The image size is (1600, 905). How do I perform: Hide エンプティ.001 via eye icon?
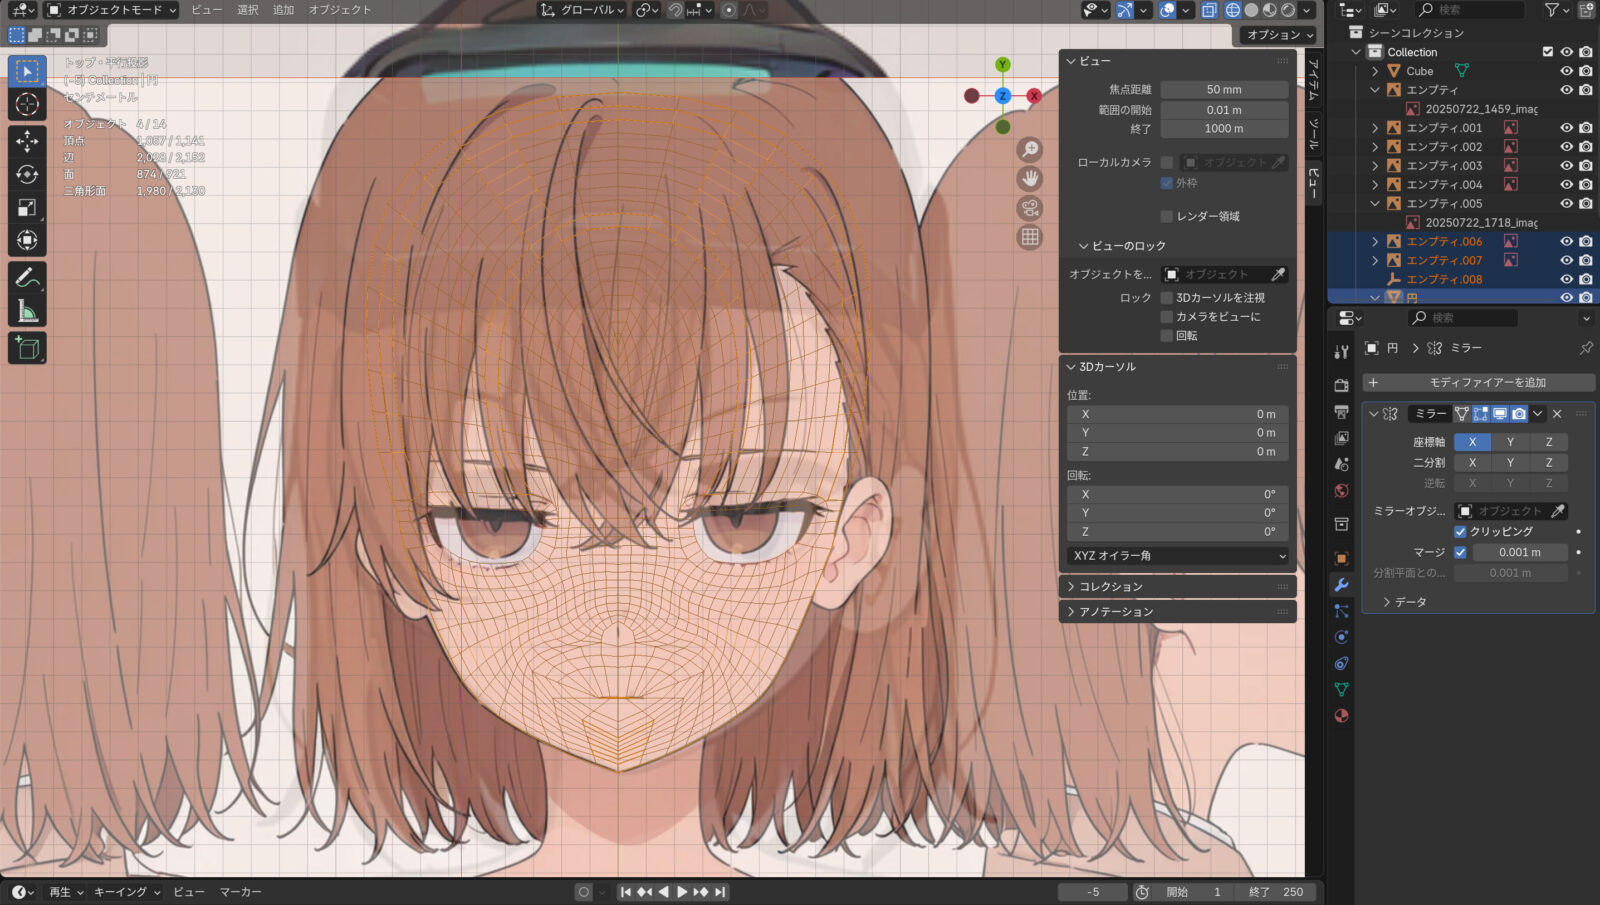[x=1566, y=128]
